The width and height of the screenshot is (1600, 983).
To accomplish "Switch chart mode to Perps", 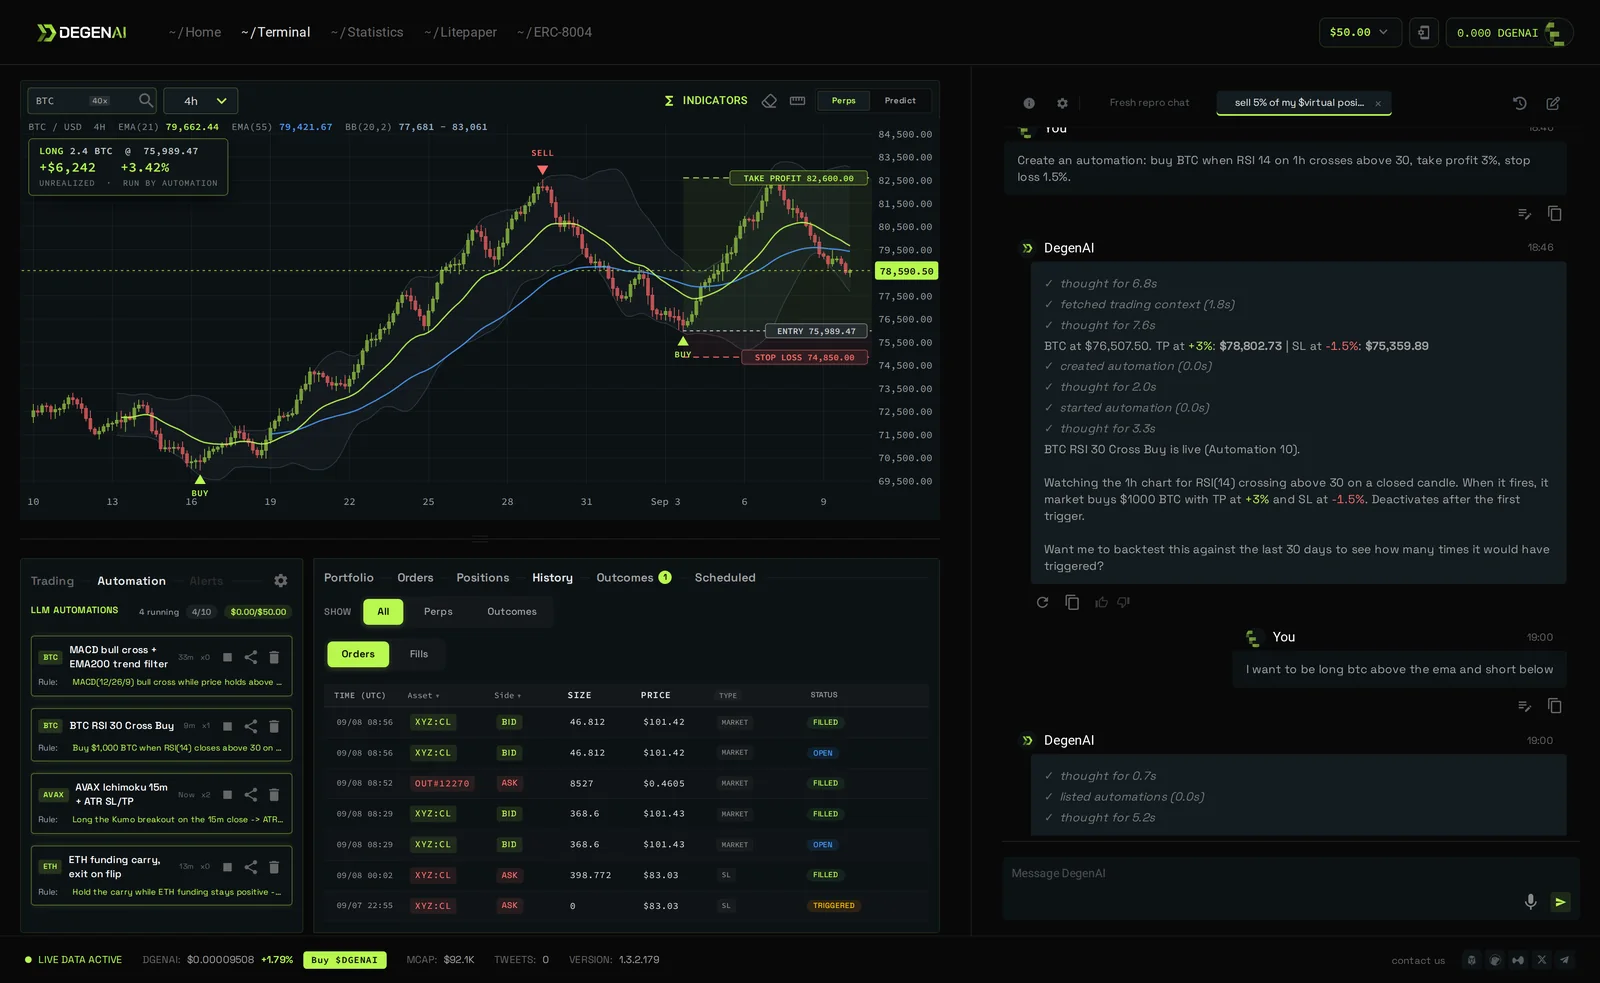I will [843, 101].
